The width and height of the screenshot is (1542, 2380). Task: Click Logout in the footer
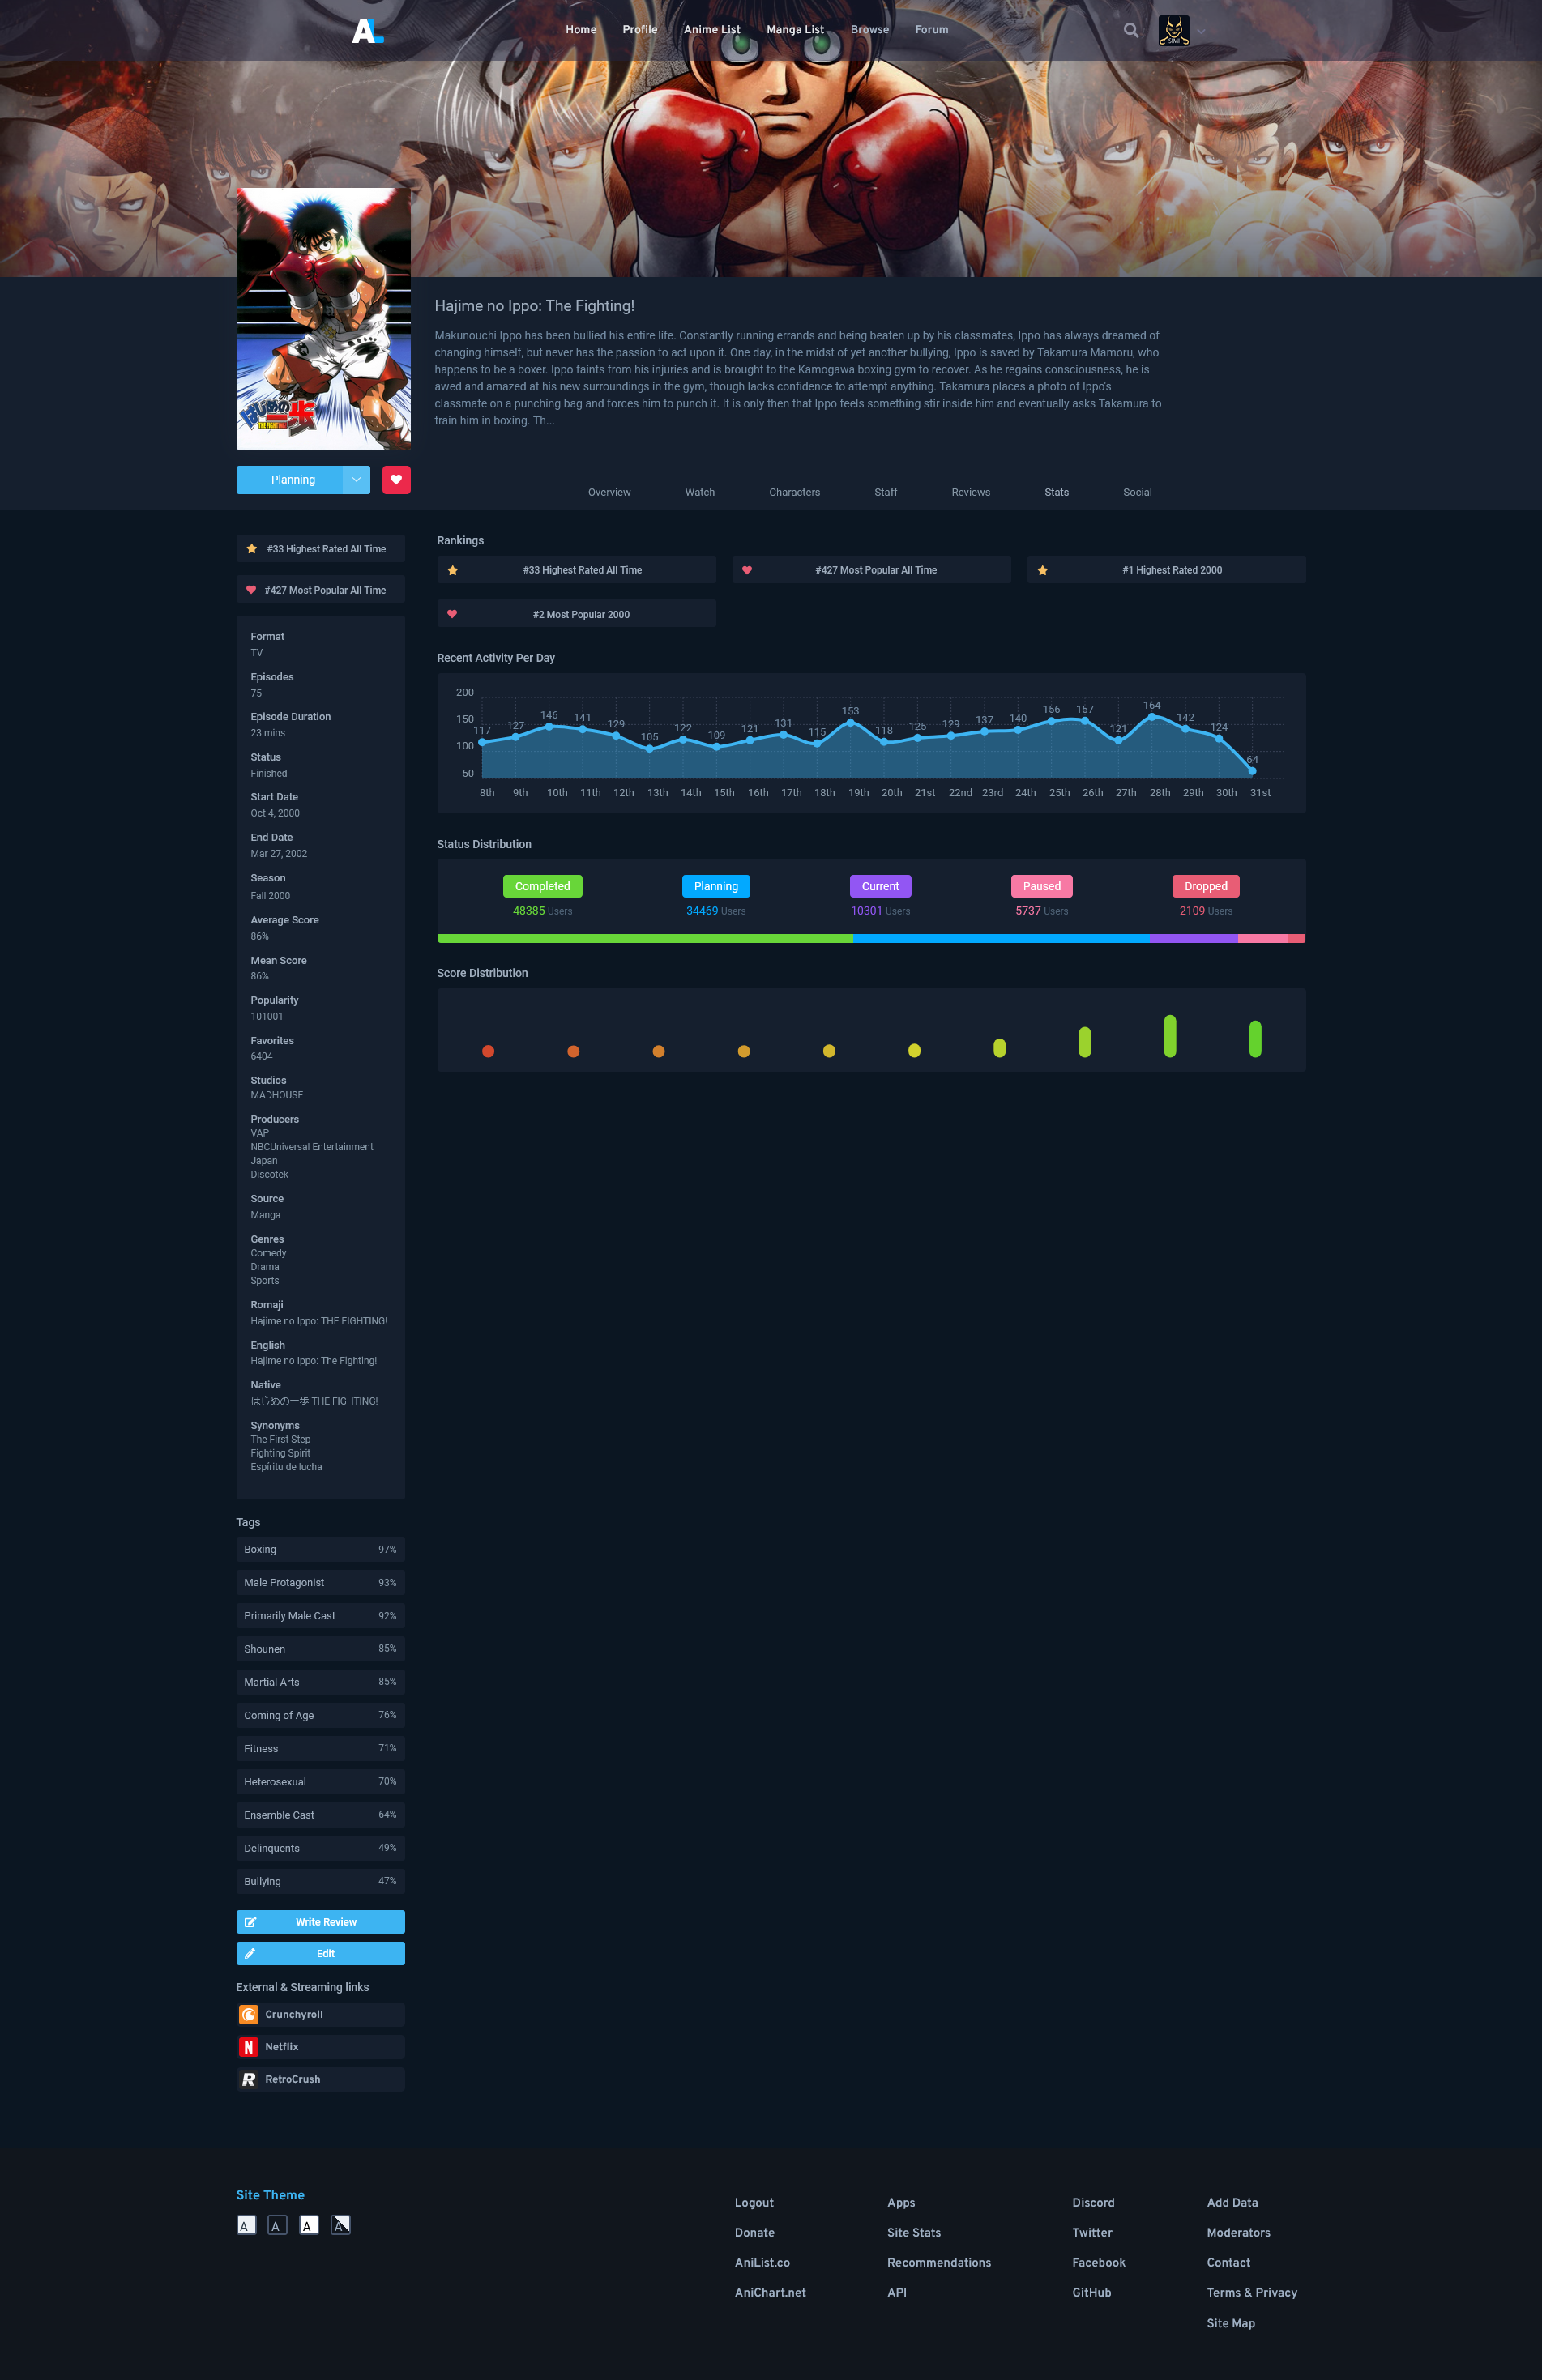(x=754, y=2203)
